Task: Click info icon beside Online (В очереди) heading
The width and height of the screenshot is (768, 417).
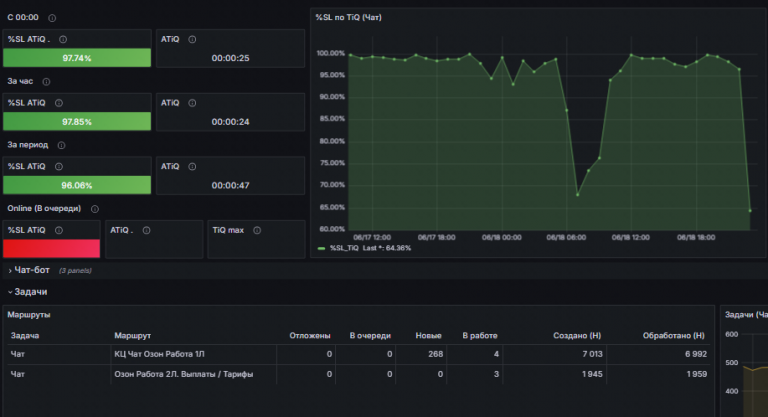Action: tap(95, 209)
